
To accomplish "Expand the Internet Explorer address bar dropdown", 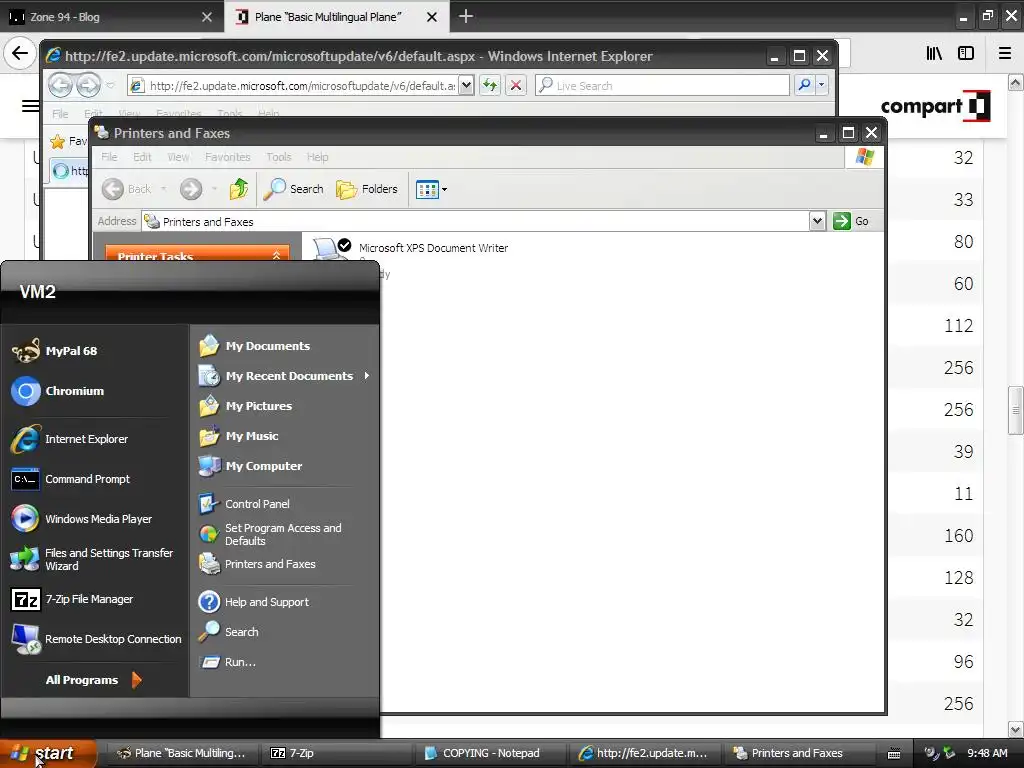I will click(466, 85).
